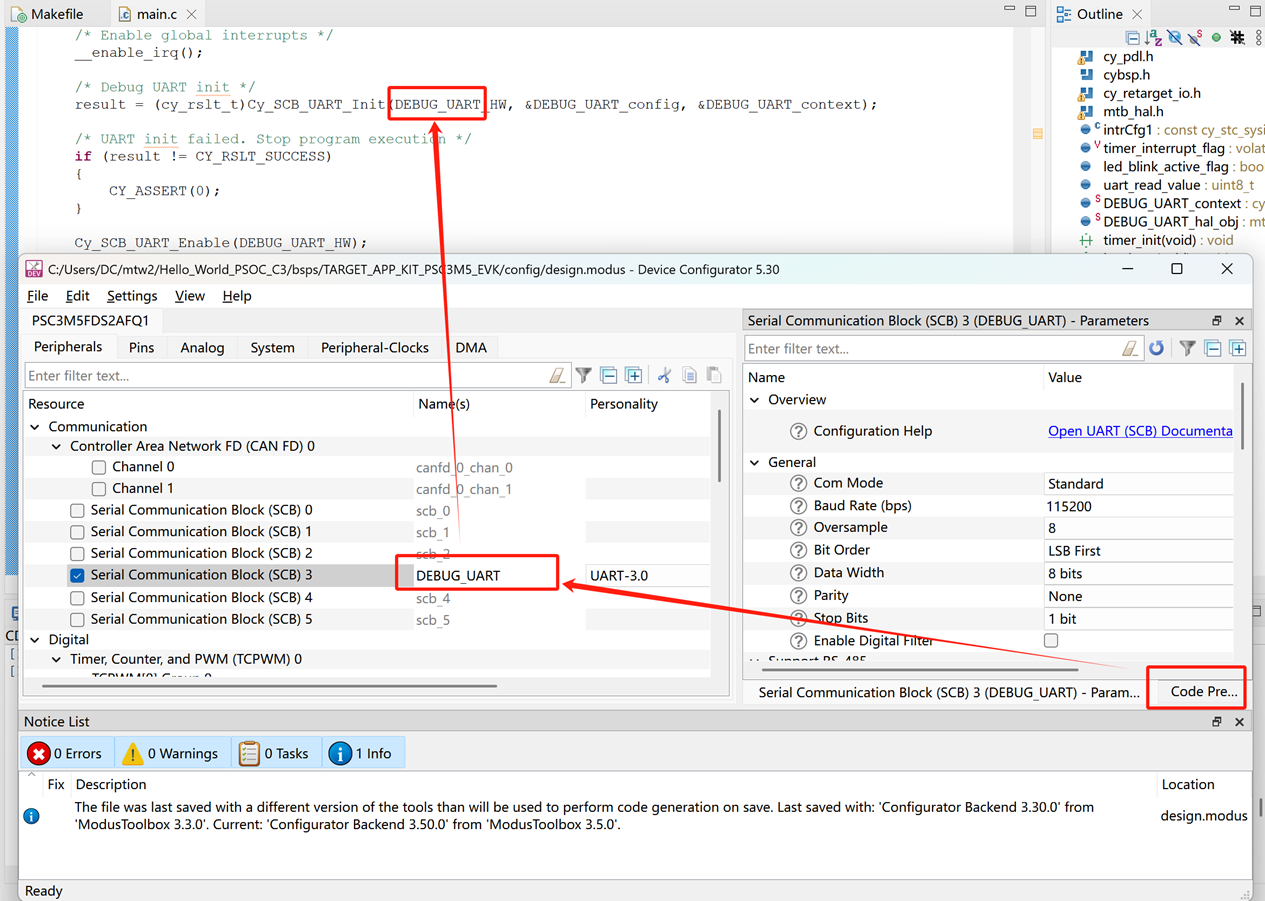Expand all parameters with the plus icon

pos(1238,348)
